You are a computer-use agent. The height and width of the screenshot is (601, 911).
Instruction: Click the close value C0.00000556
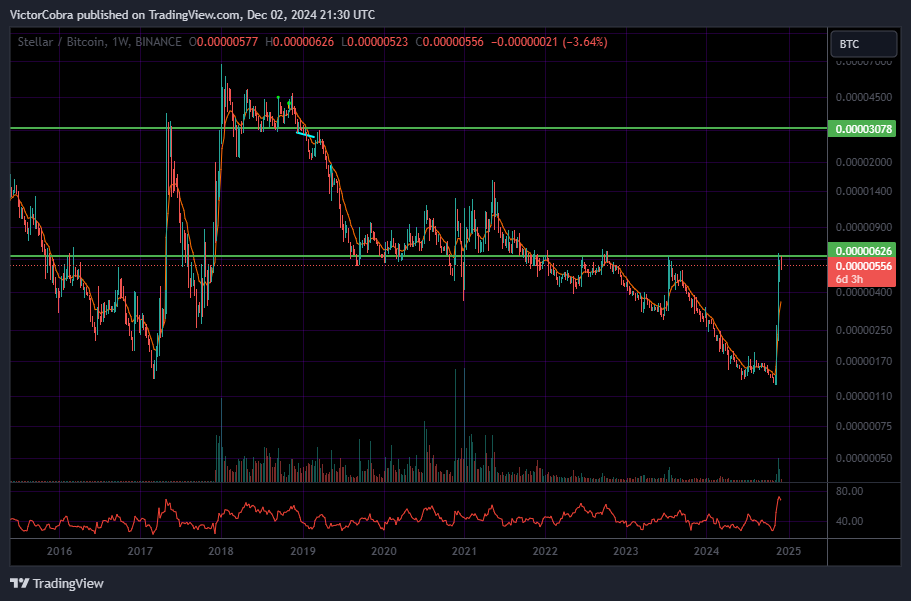pos(449,42)
